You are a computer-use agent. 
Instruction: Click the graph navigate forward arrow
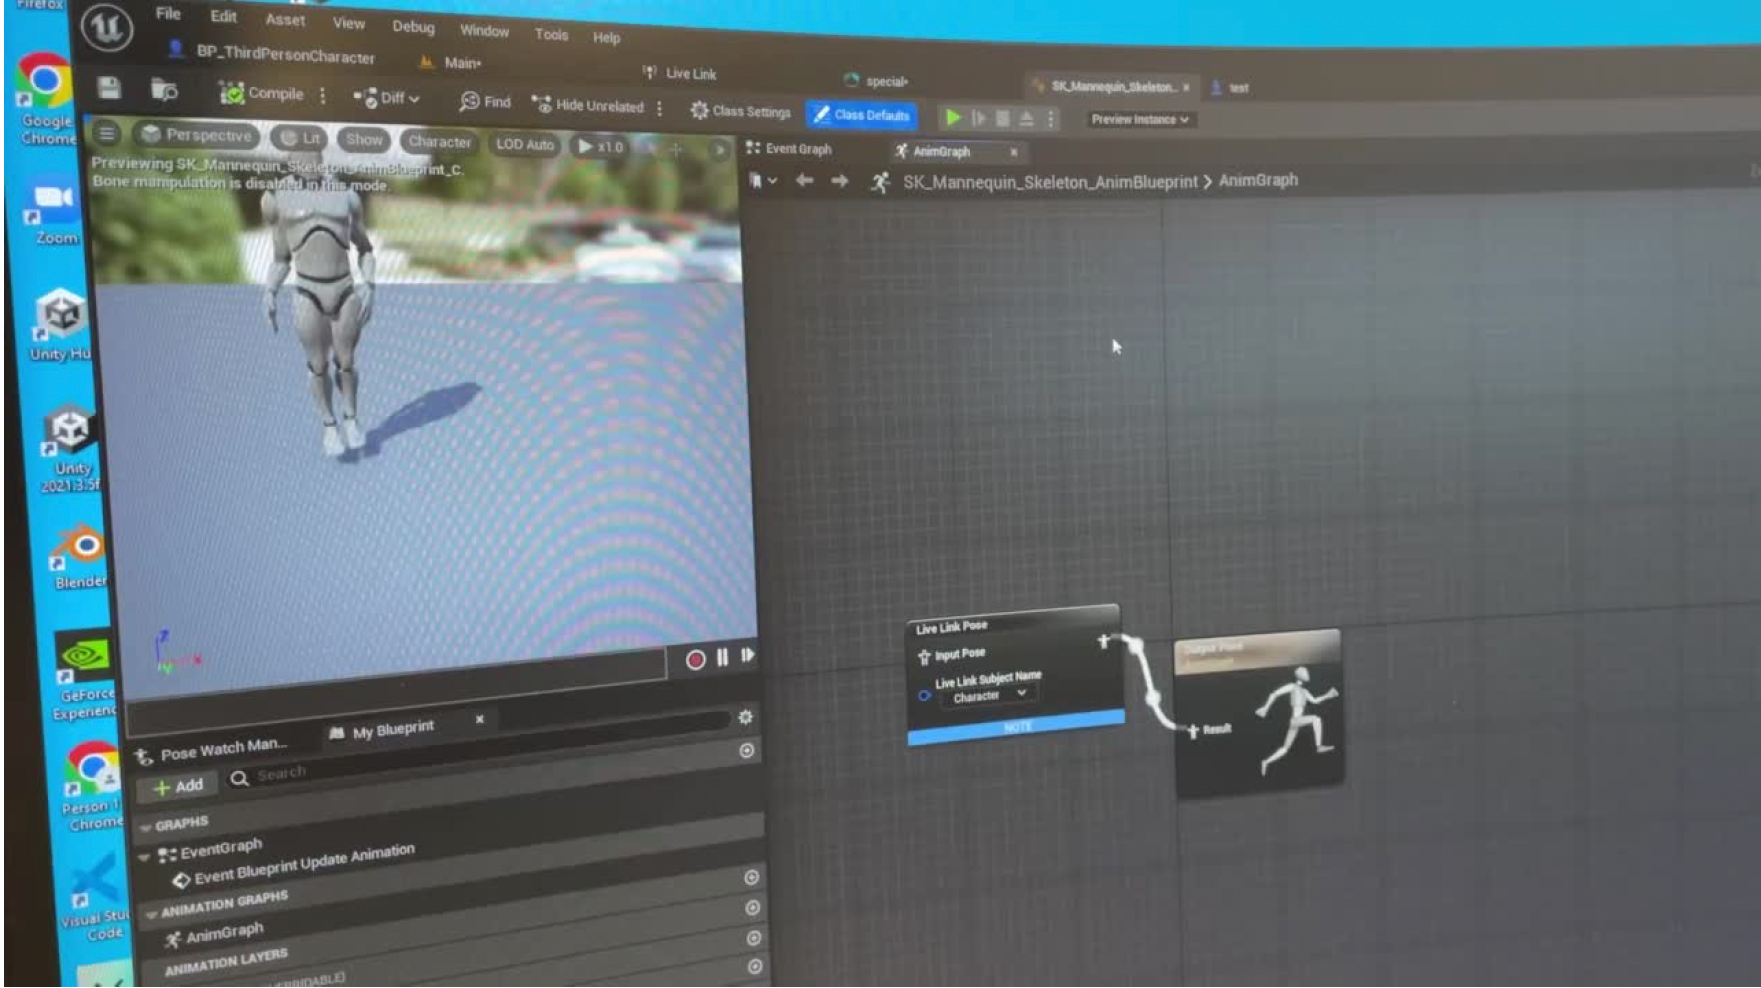click(839, 181)
